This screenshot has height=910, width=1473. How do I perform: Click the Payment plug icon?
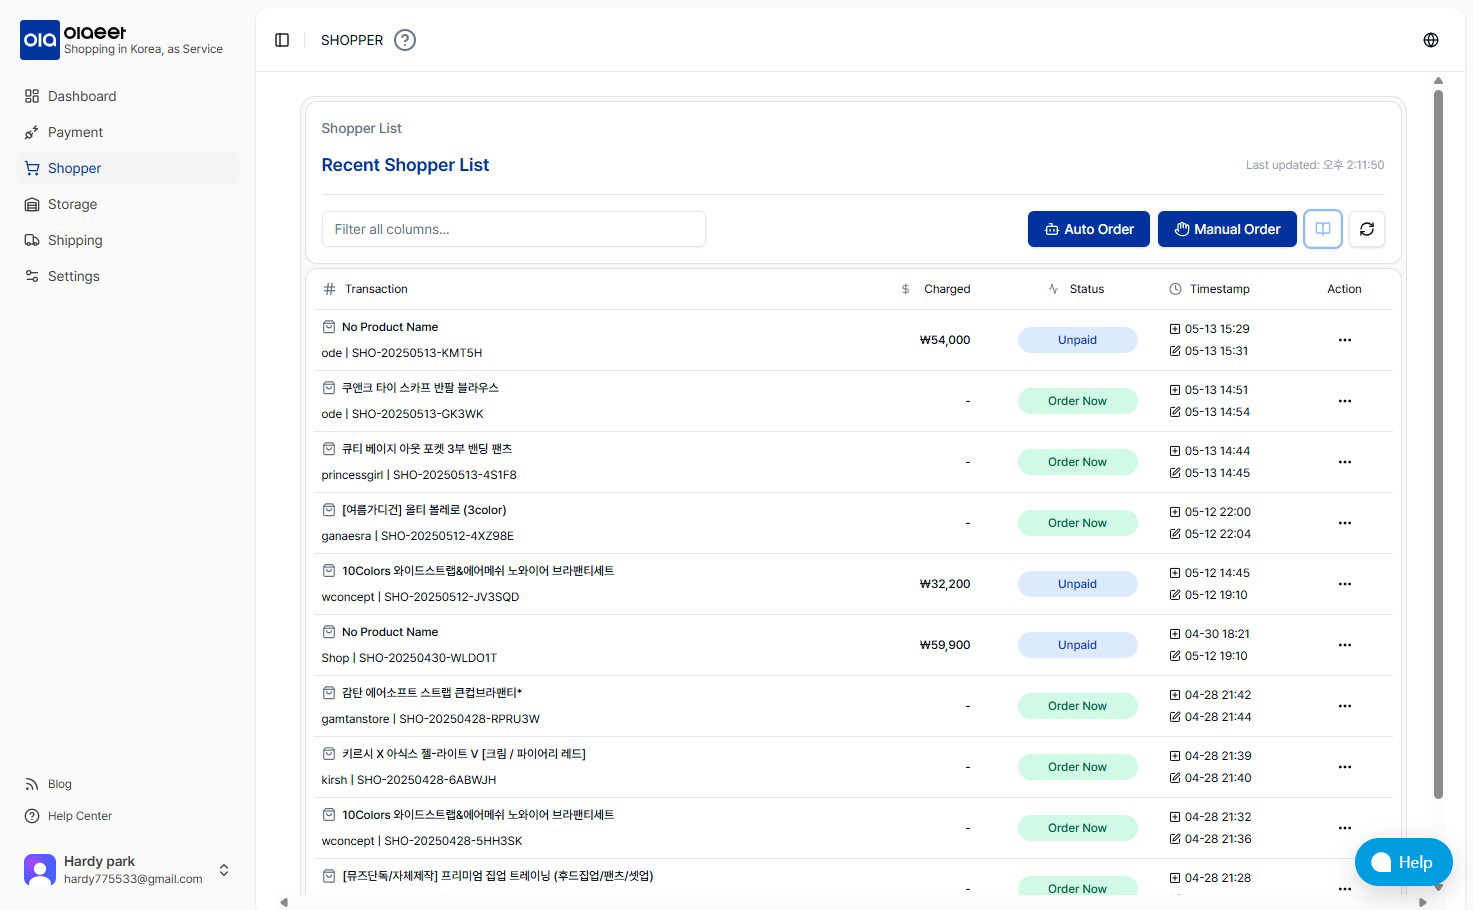coord(32,132)
